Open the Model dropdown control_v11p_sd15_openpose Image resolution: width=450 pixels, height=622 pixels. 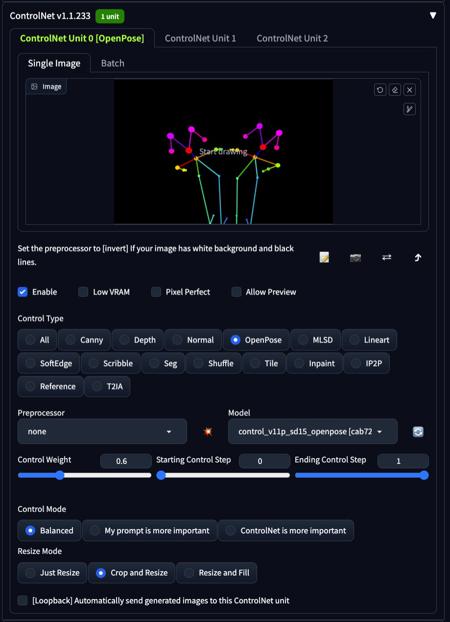coord(312,431)
